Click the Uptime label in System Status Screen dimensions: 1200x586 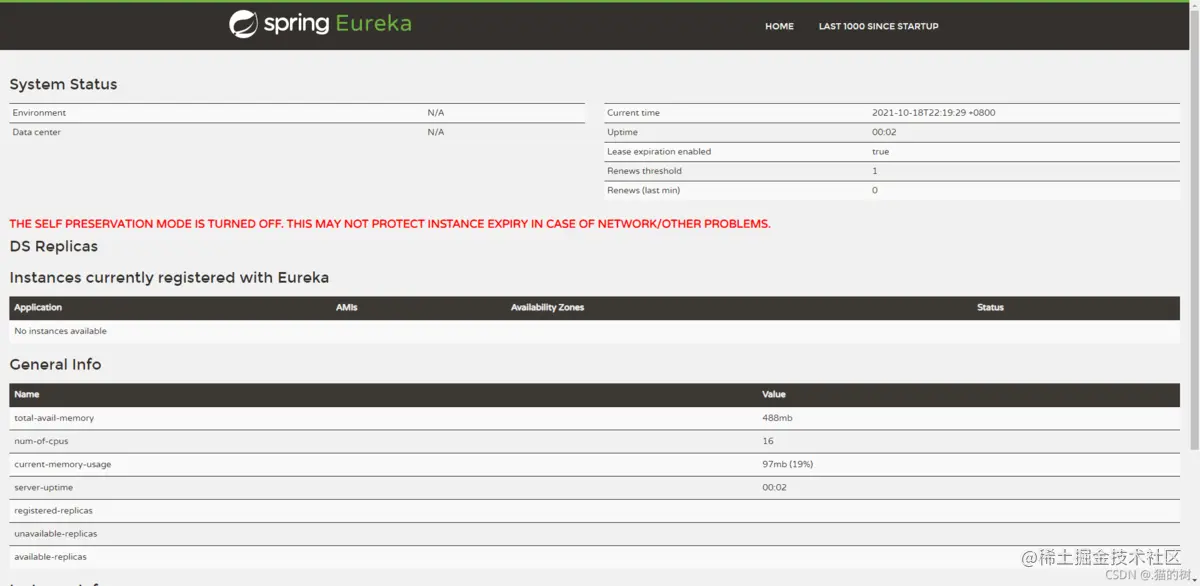click(x=622, y=132)
